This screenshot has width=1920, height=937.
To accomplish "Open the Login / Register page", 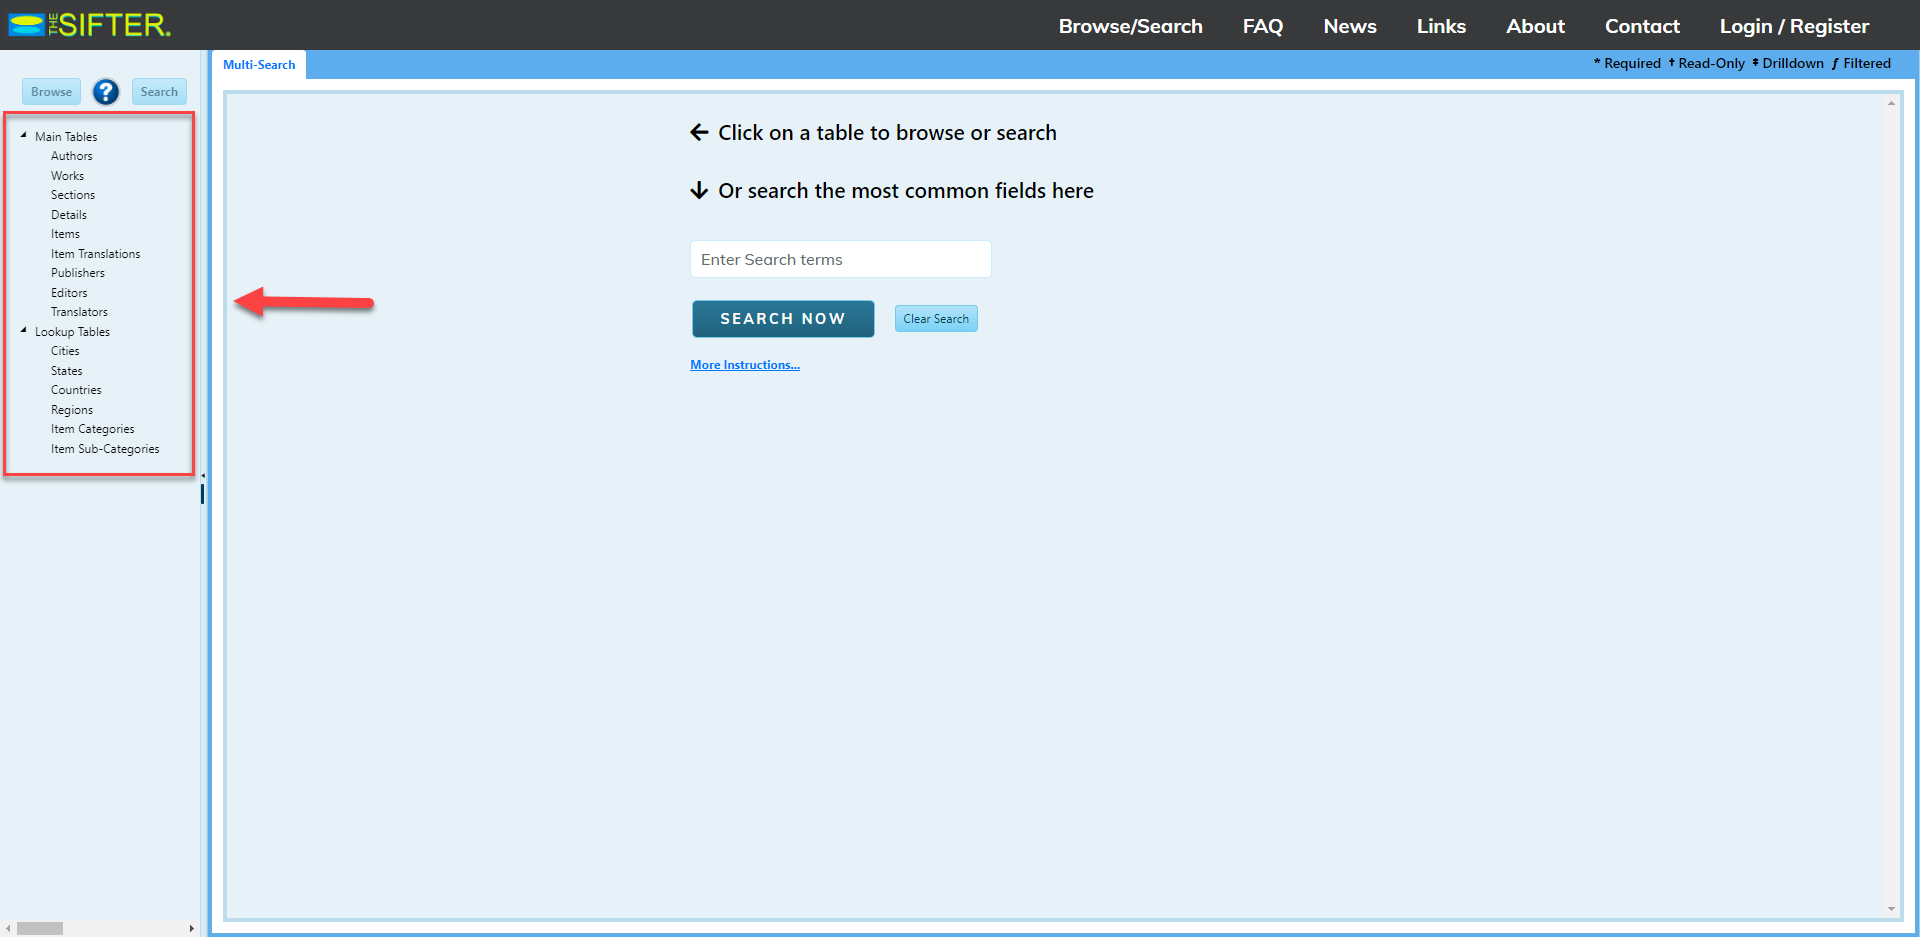I will pos(1793,26).
